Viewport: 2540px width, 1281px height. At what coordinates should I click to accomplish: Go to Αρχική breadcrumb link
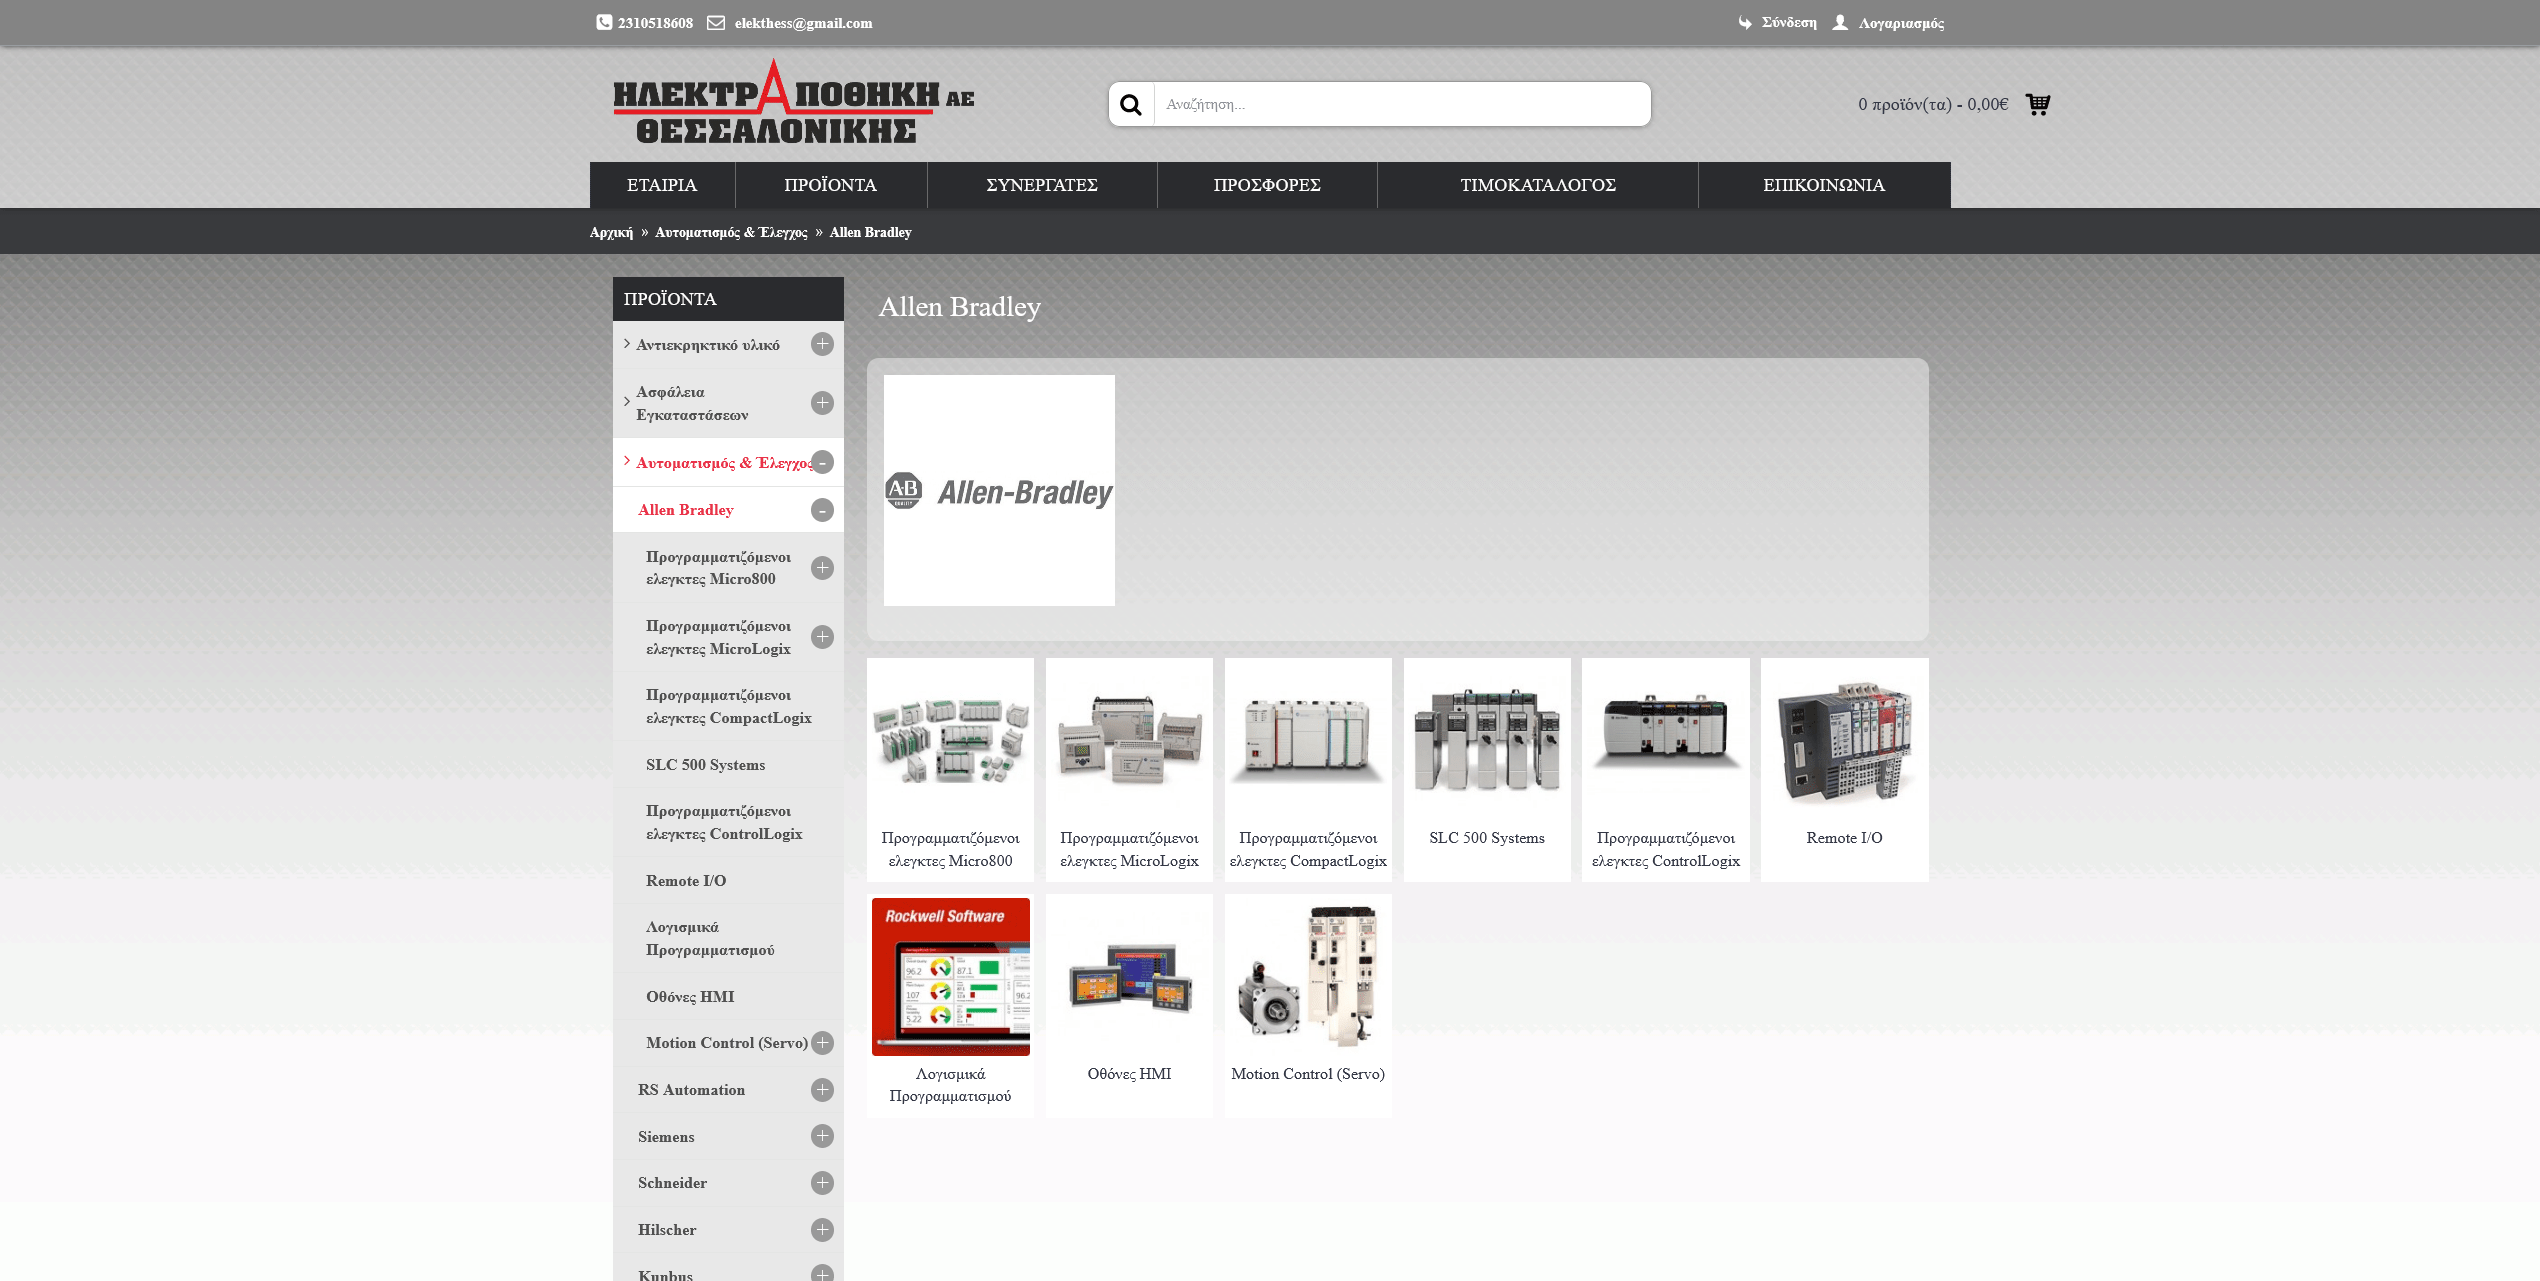(x=611, y=232)
